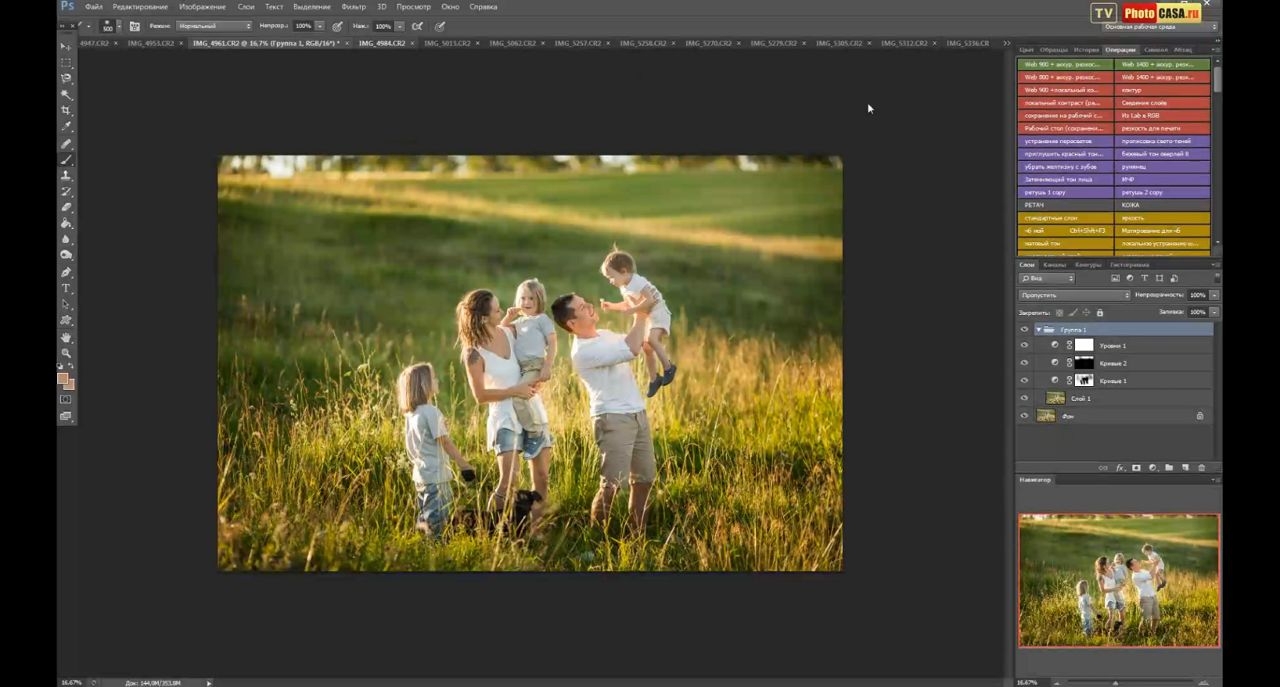Select the Type tool
This screenshot has height=687, width=1280.
(66, 288)
